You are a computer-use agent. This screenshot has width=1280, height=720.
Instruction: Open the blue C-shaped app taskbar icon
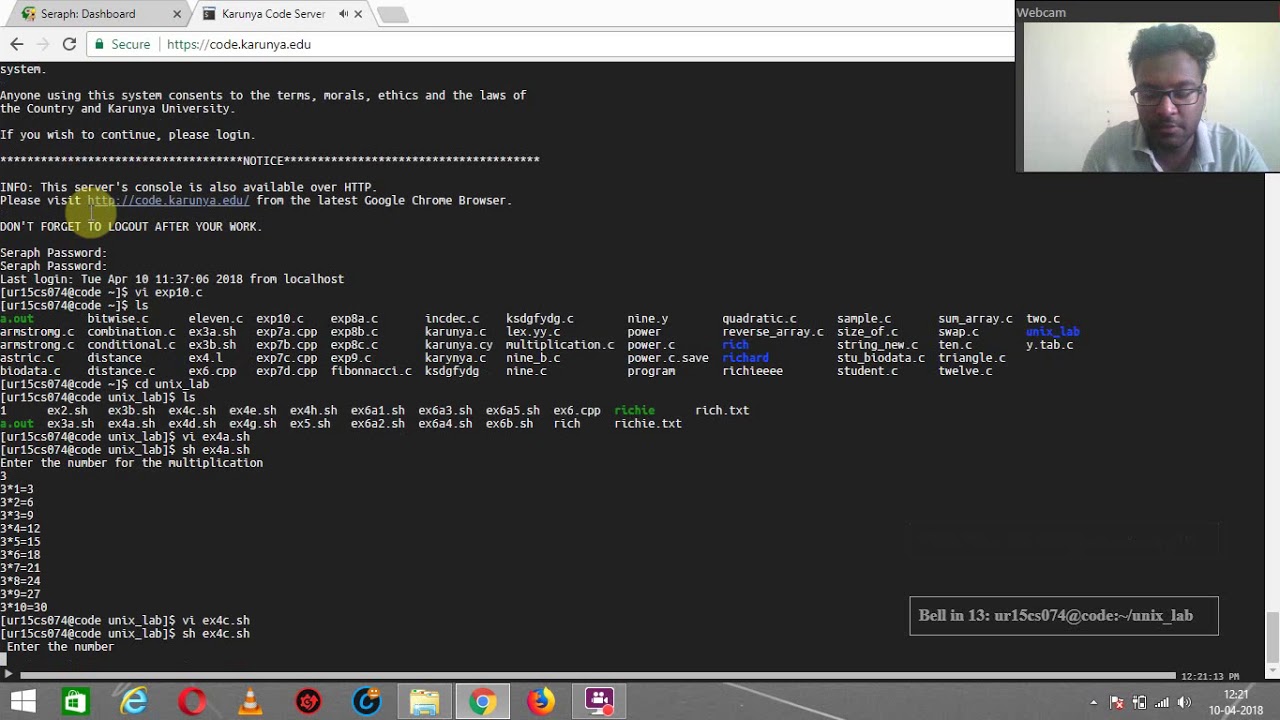pyautogui.click(x=366, y=702)
